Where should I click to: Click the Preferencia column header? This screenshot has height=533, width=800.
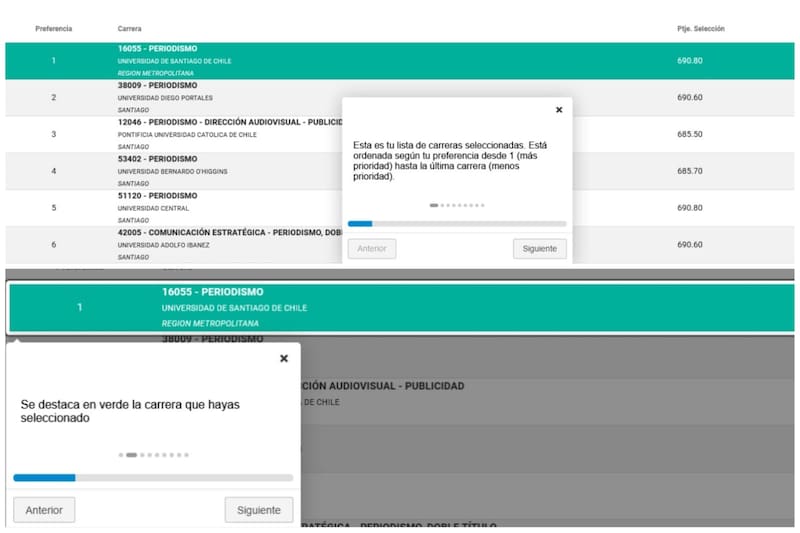[54, 29]
